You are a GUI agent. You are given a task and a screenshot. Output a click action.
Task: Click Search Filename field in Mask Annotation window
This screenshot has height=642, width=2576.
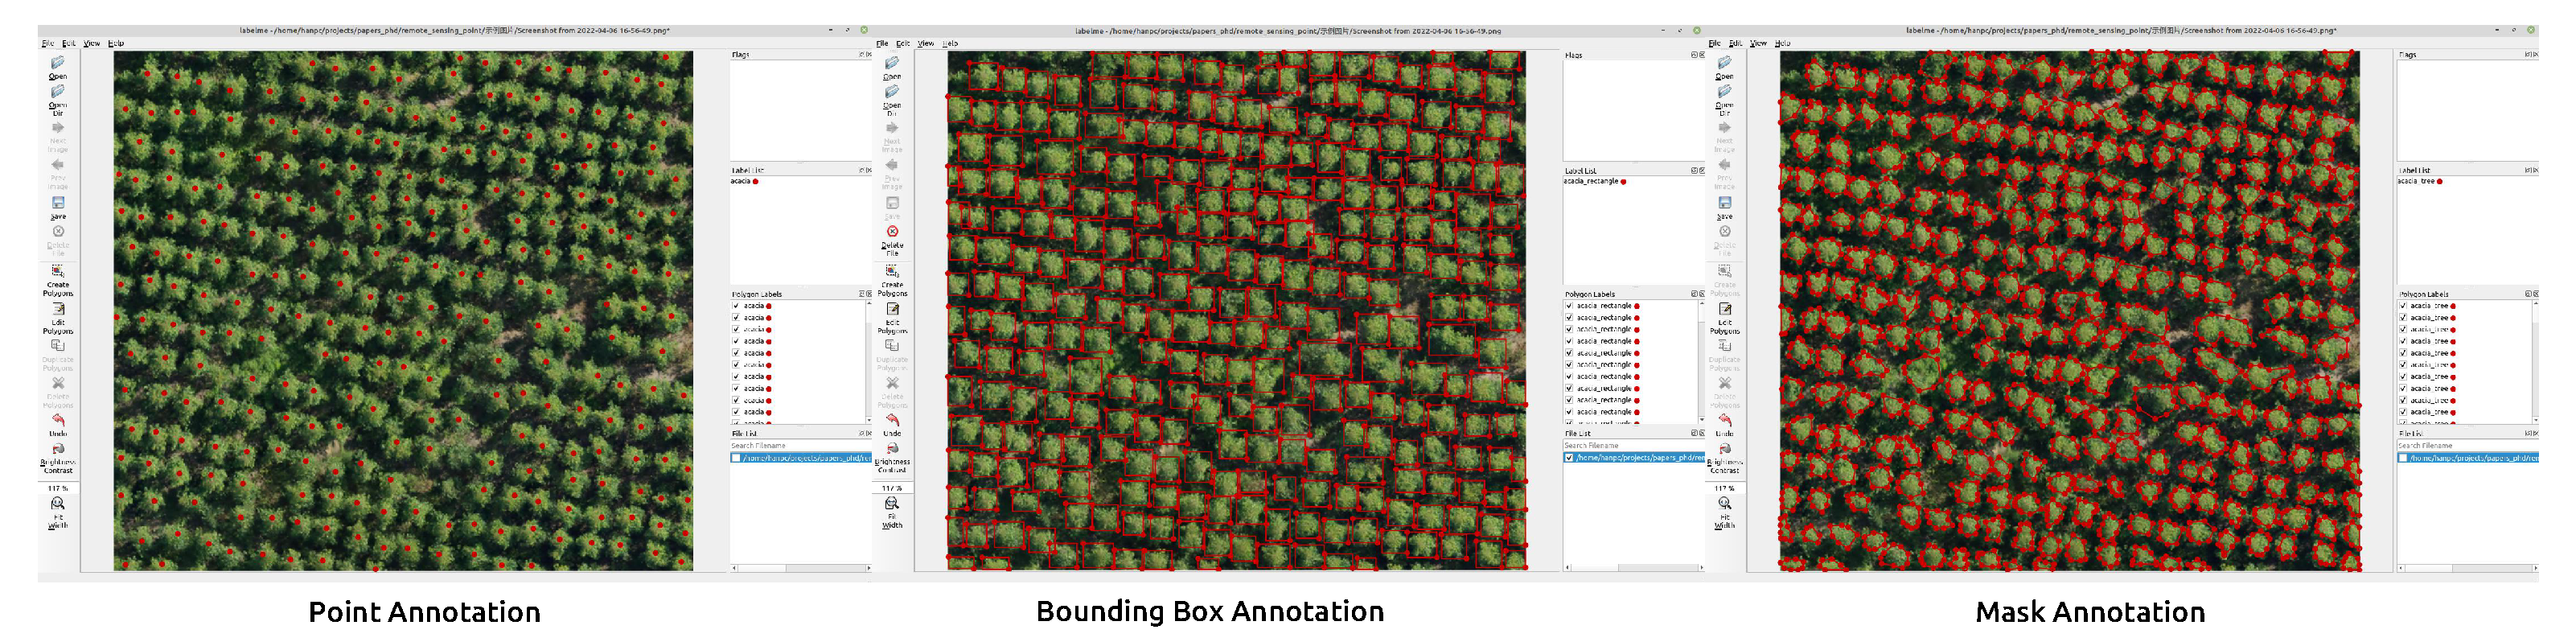pos(2467,446)
